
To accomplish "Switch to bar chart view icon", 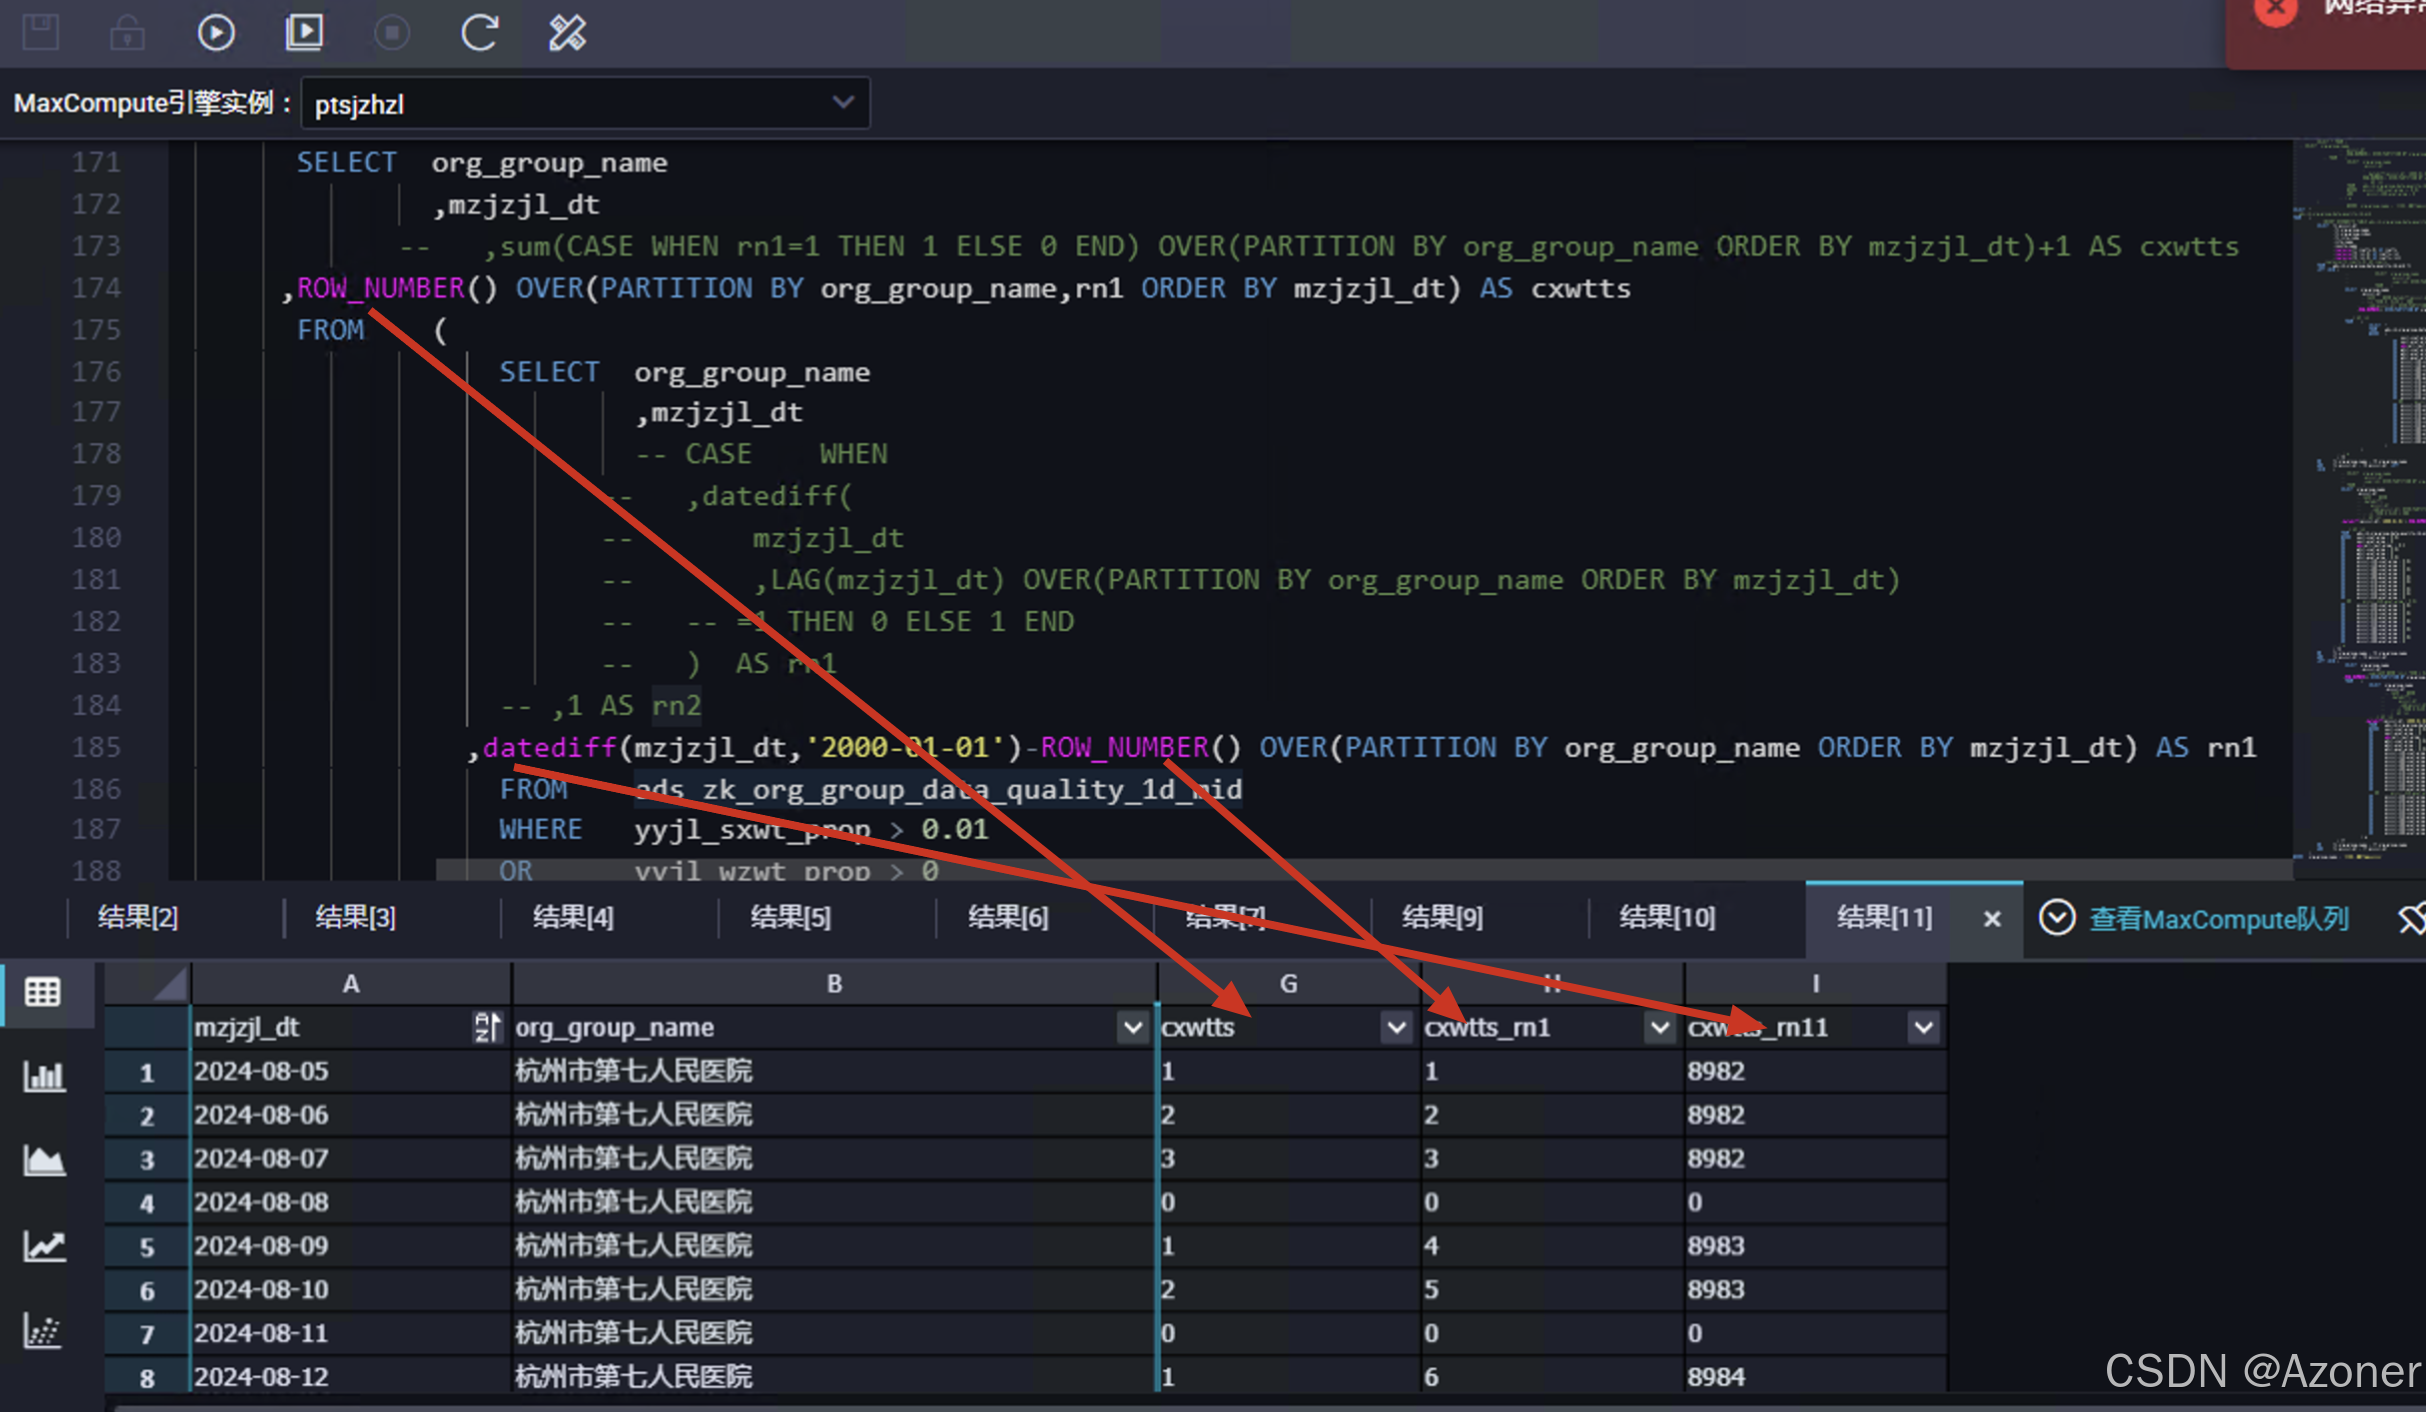I will pos(43,1076).
